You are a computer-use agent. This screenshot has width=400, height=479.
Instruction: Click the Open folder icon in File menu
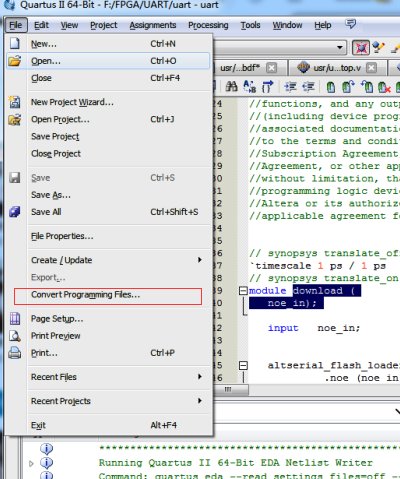15,61
